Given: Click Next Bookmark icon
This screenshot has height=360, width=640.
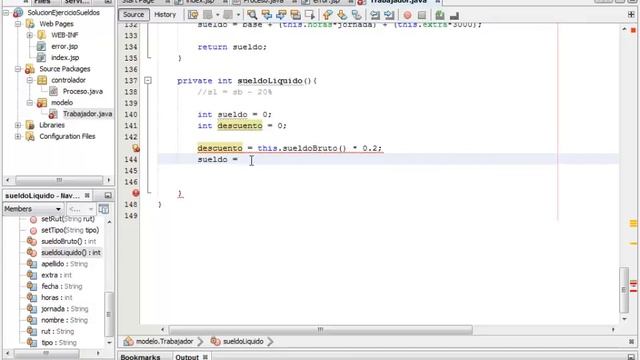Looking at the screenshot, I should coord(342,15).
